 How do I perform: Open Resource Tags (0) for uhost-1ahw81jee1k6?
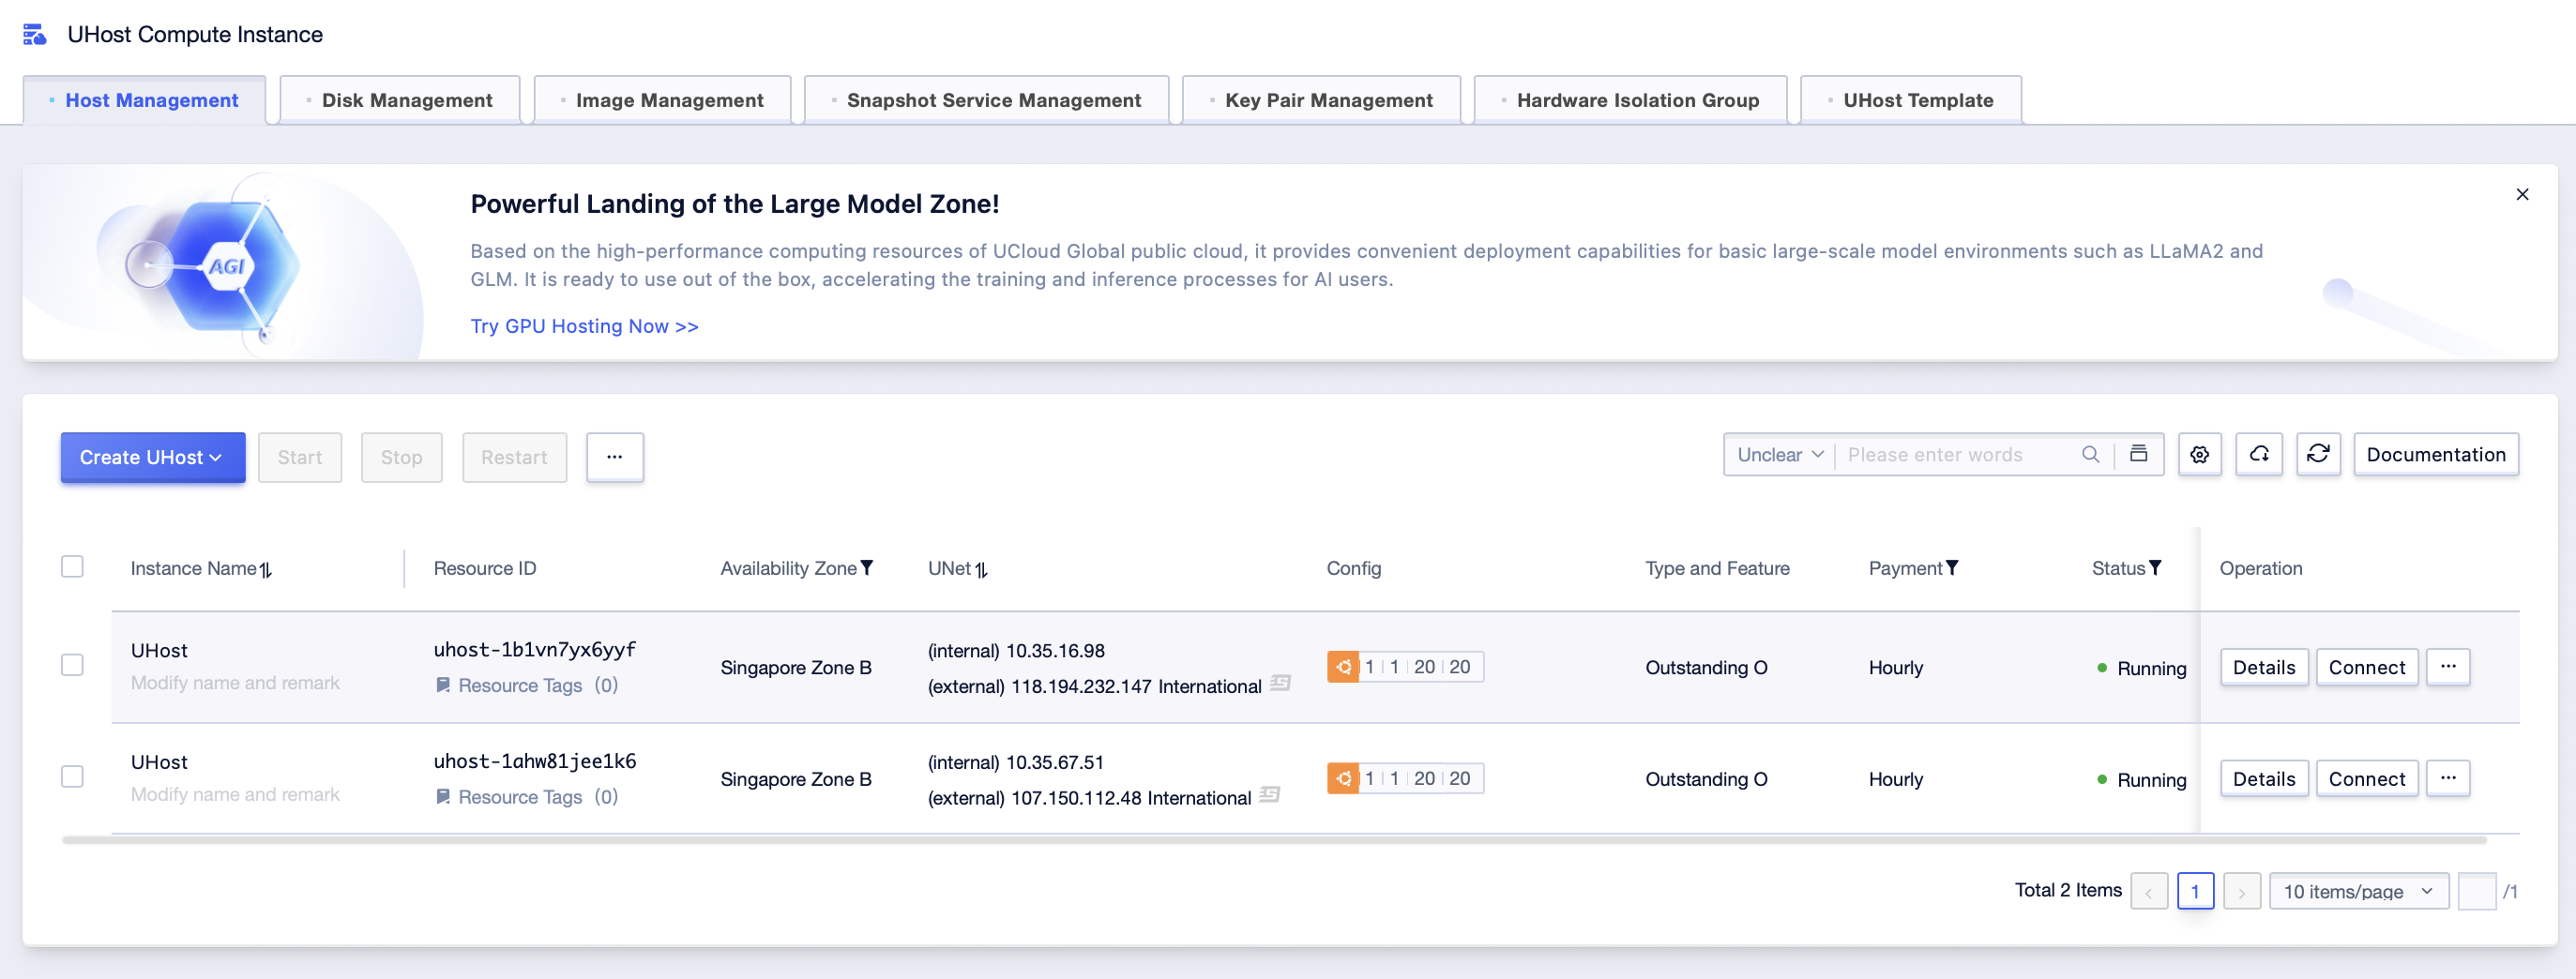tap(538, 797)
